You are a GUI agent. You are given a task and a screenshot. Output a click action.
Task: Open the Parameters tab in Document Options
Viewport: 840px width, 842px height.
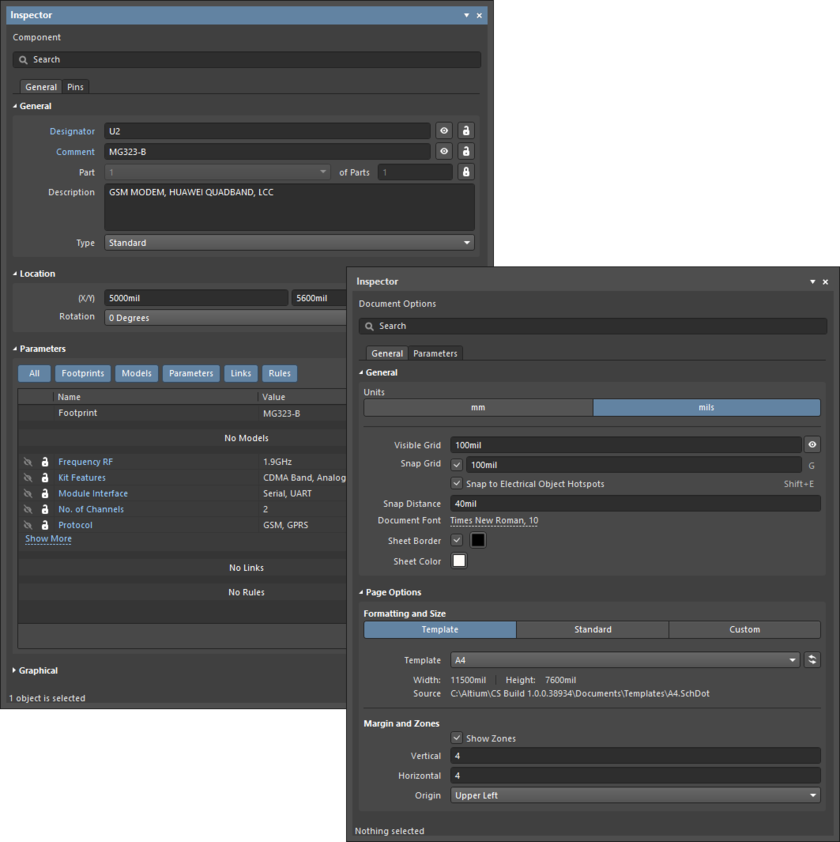(435, 353)
